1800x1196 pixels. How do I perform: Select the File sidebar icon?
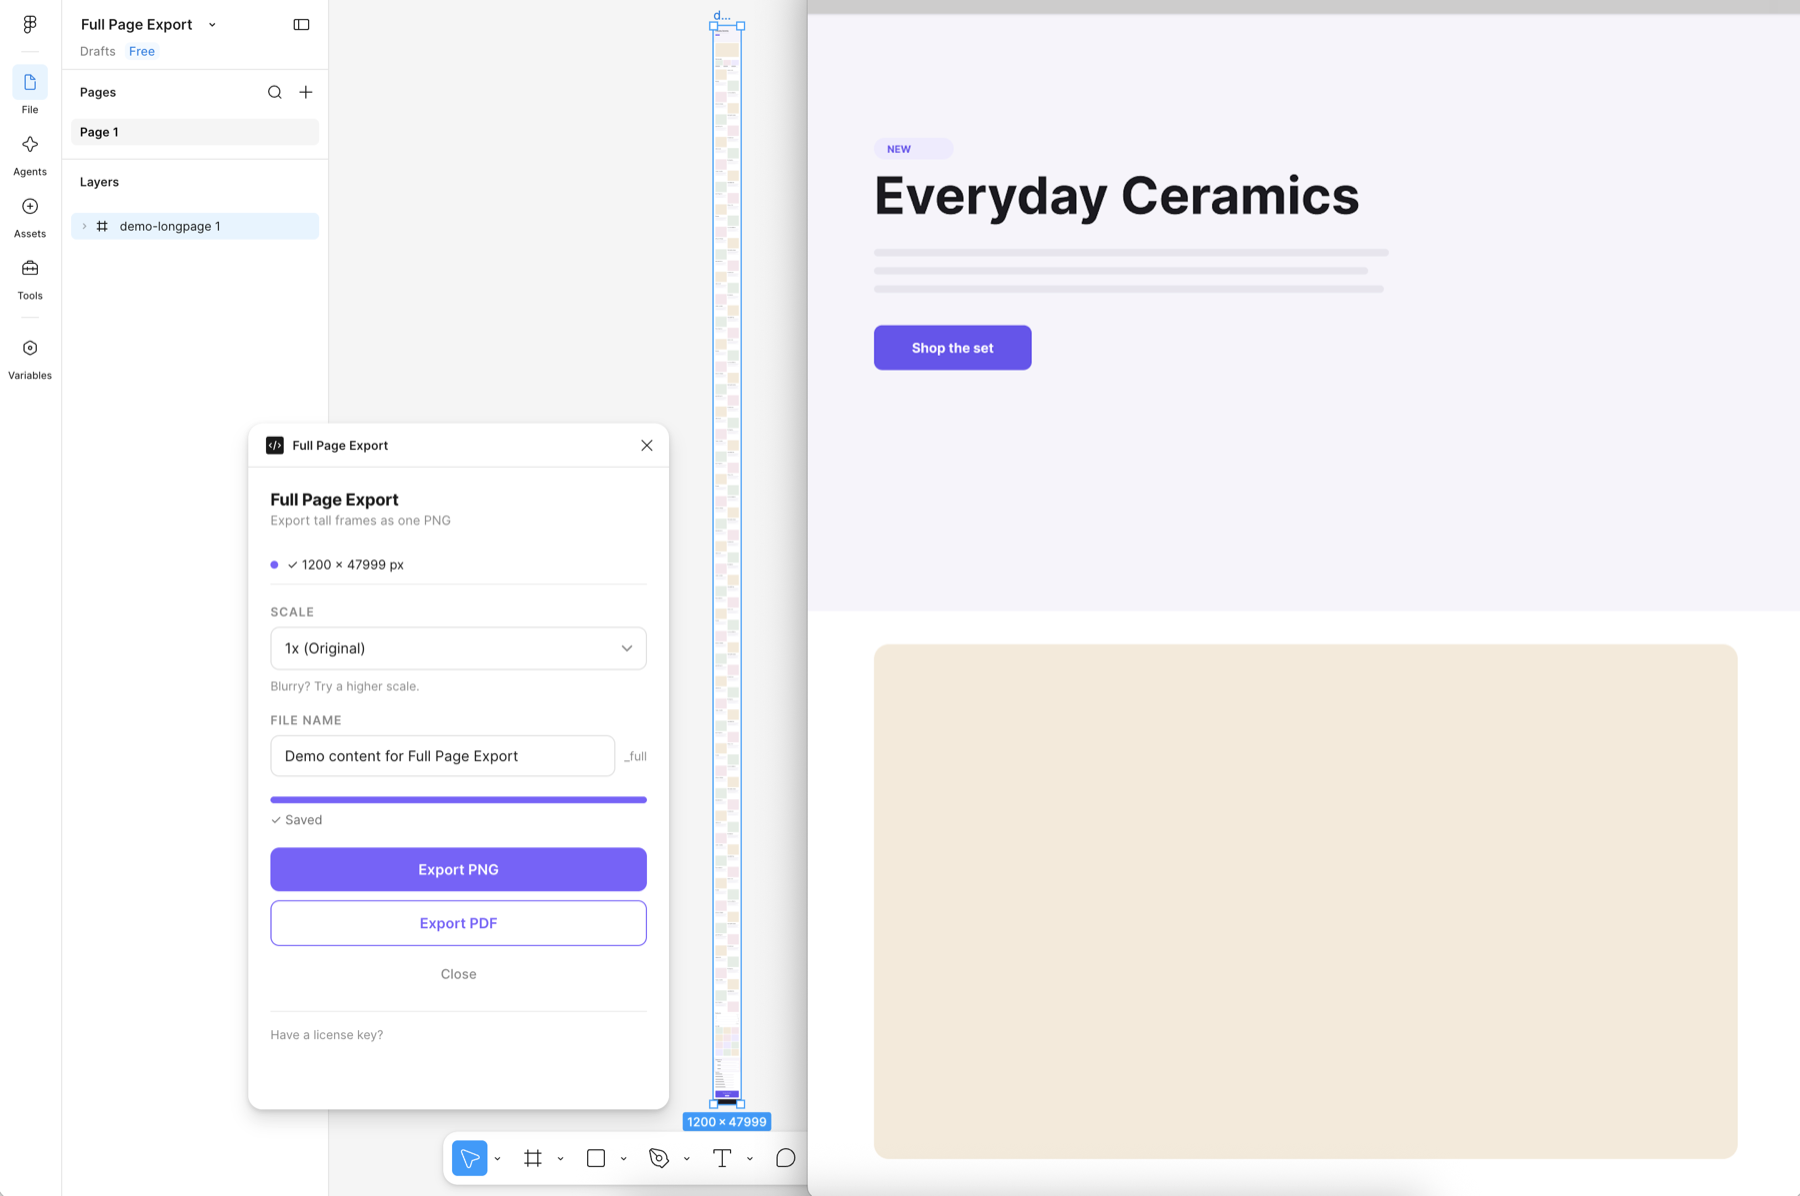pos(30,82)
